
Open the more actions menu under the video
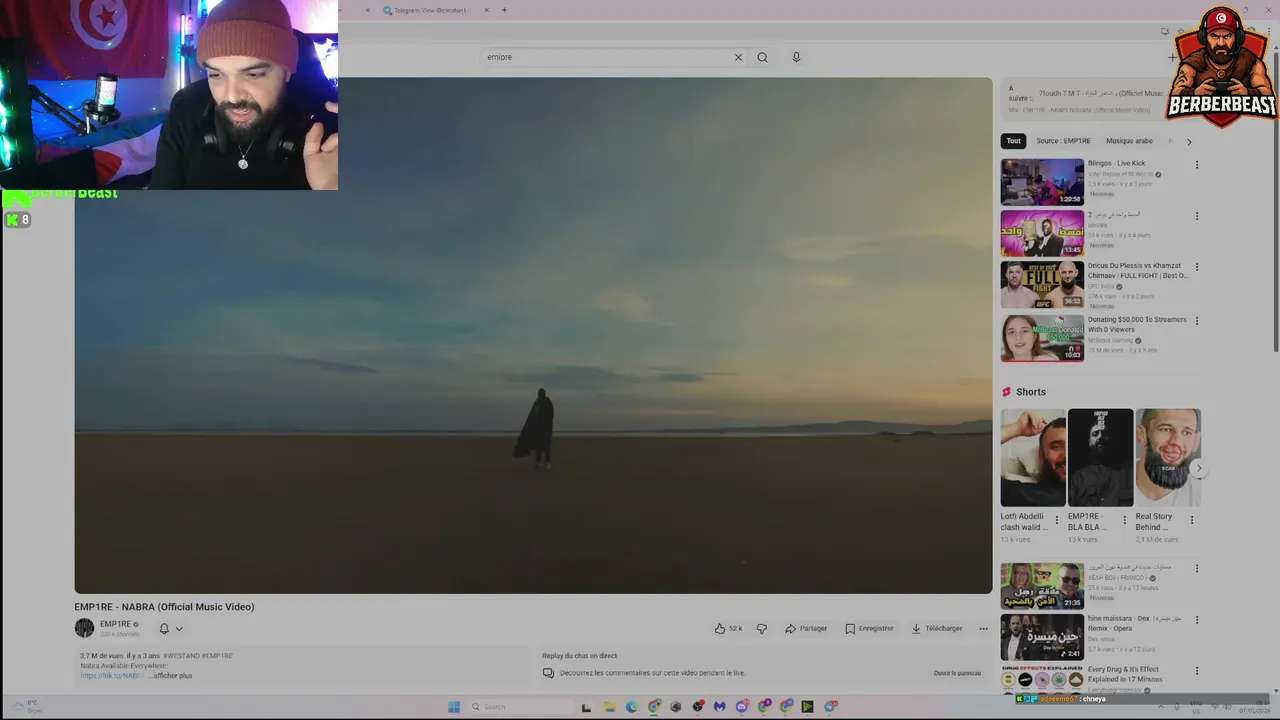pyautogui.click(x=983, y=629)
